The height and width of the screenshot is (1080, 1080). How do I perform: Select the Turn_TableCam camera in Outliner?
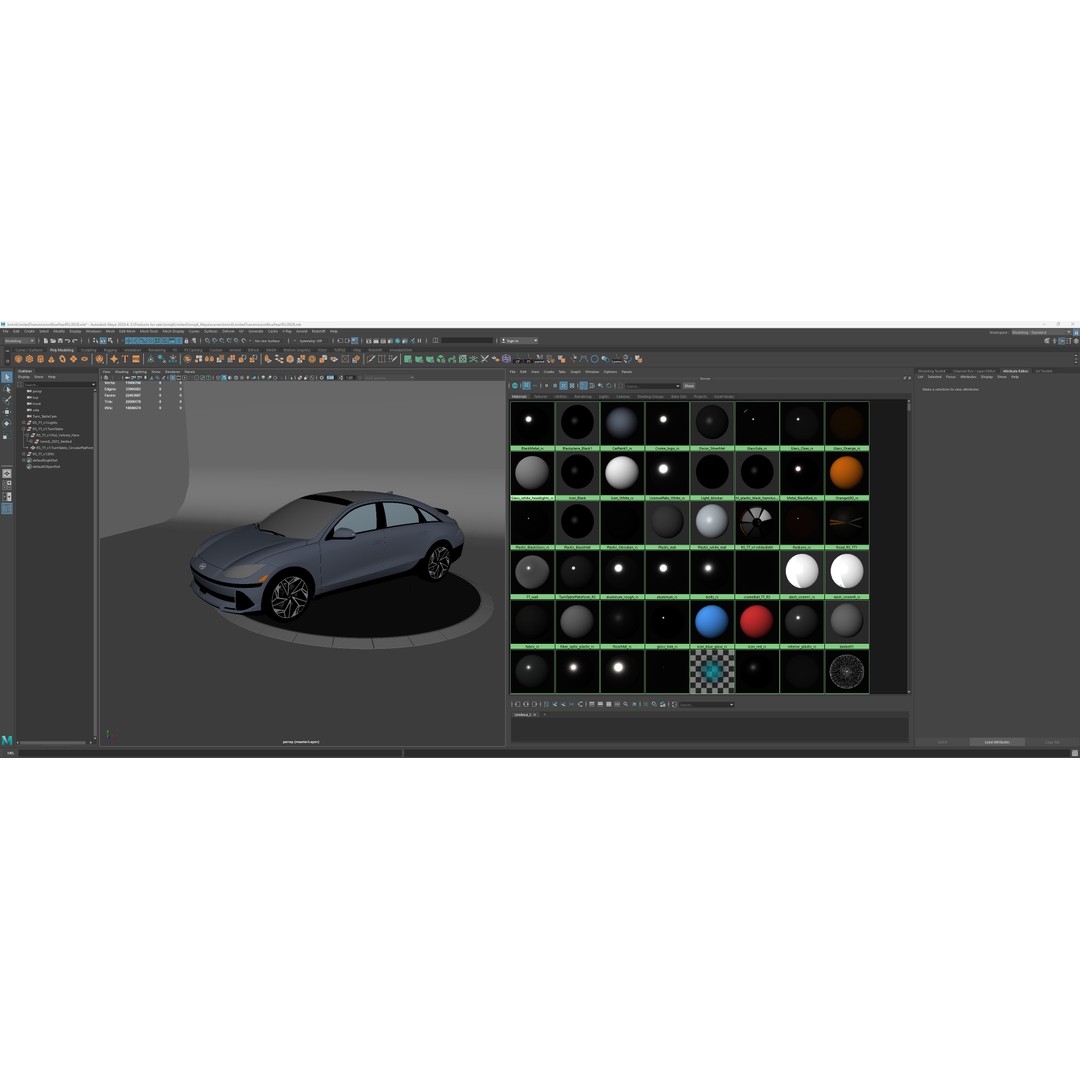pos(45,417)
